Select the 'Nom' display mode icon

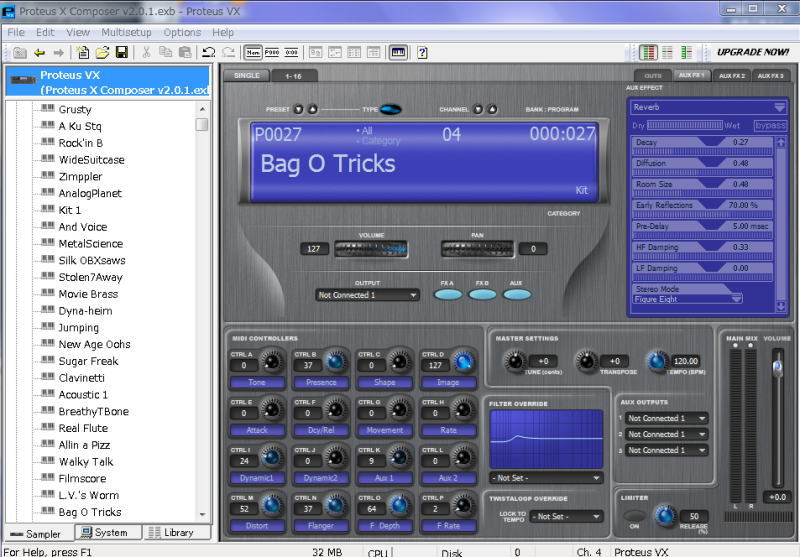253,52
